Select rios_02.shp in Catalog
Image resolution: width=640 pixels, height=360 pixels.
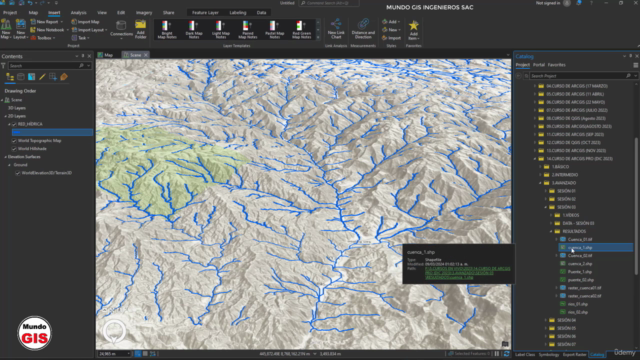coord(578,312)
